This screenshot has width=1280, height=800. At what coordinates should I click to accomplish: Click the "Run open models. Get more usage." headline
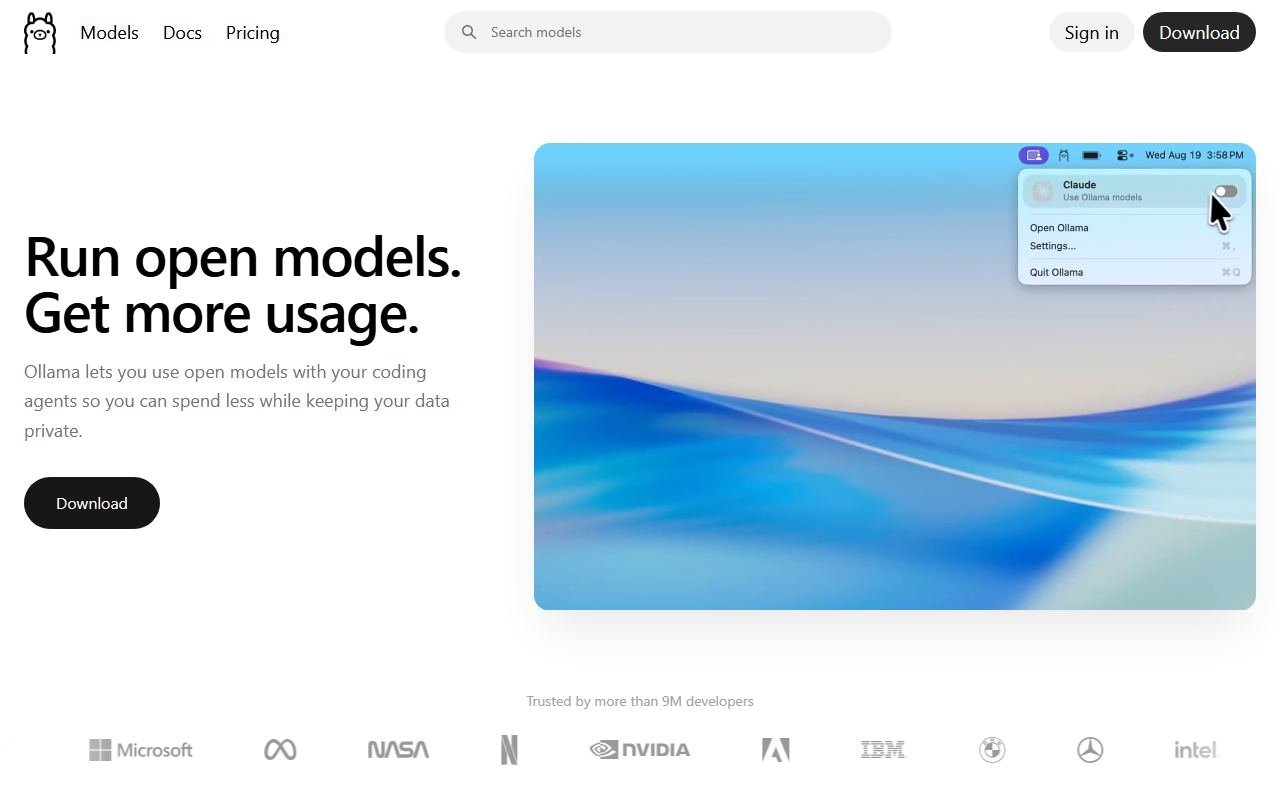(243, 285)
